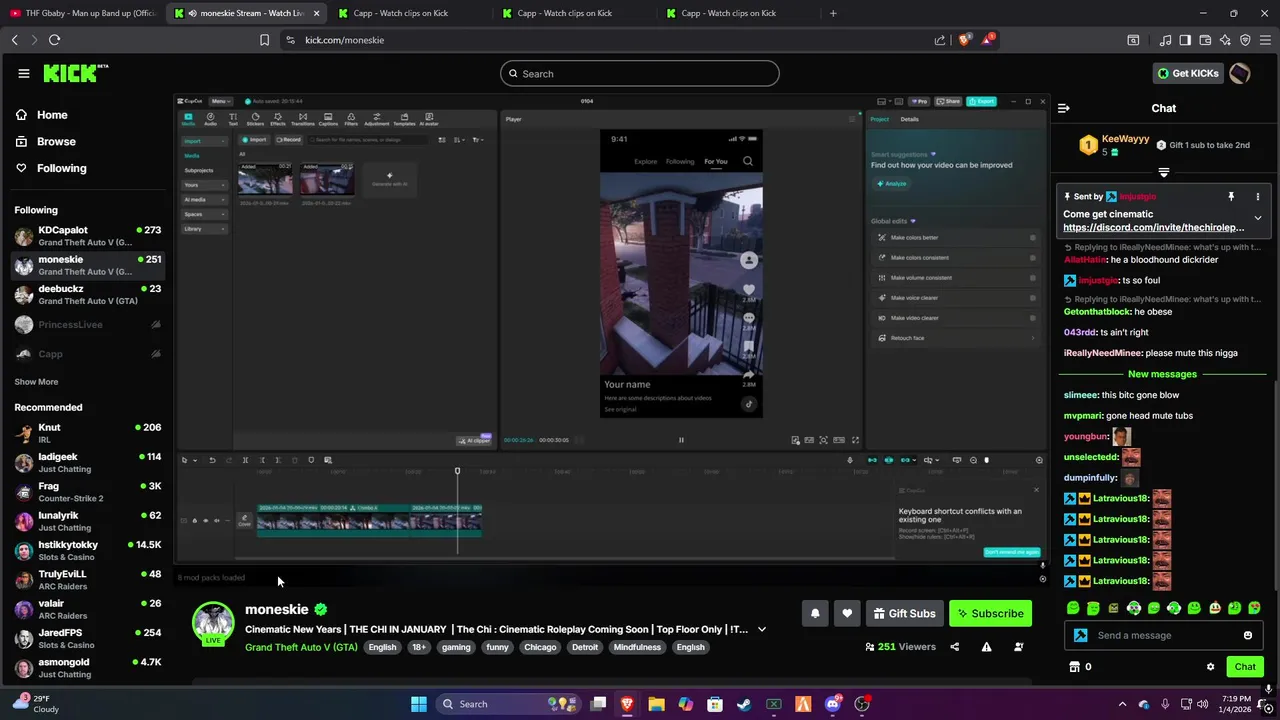The height and width of the screenshot is (720, 1280).
Task: Click the Get KICKs button
Action: coord(1188,73)
